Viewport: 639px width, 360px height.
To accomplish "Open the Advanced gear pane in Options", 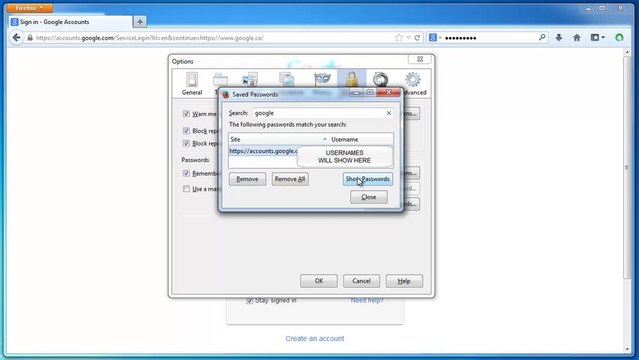I will click(x=413, y=84).
